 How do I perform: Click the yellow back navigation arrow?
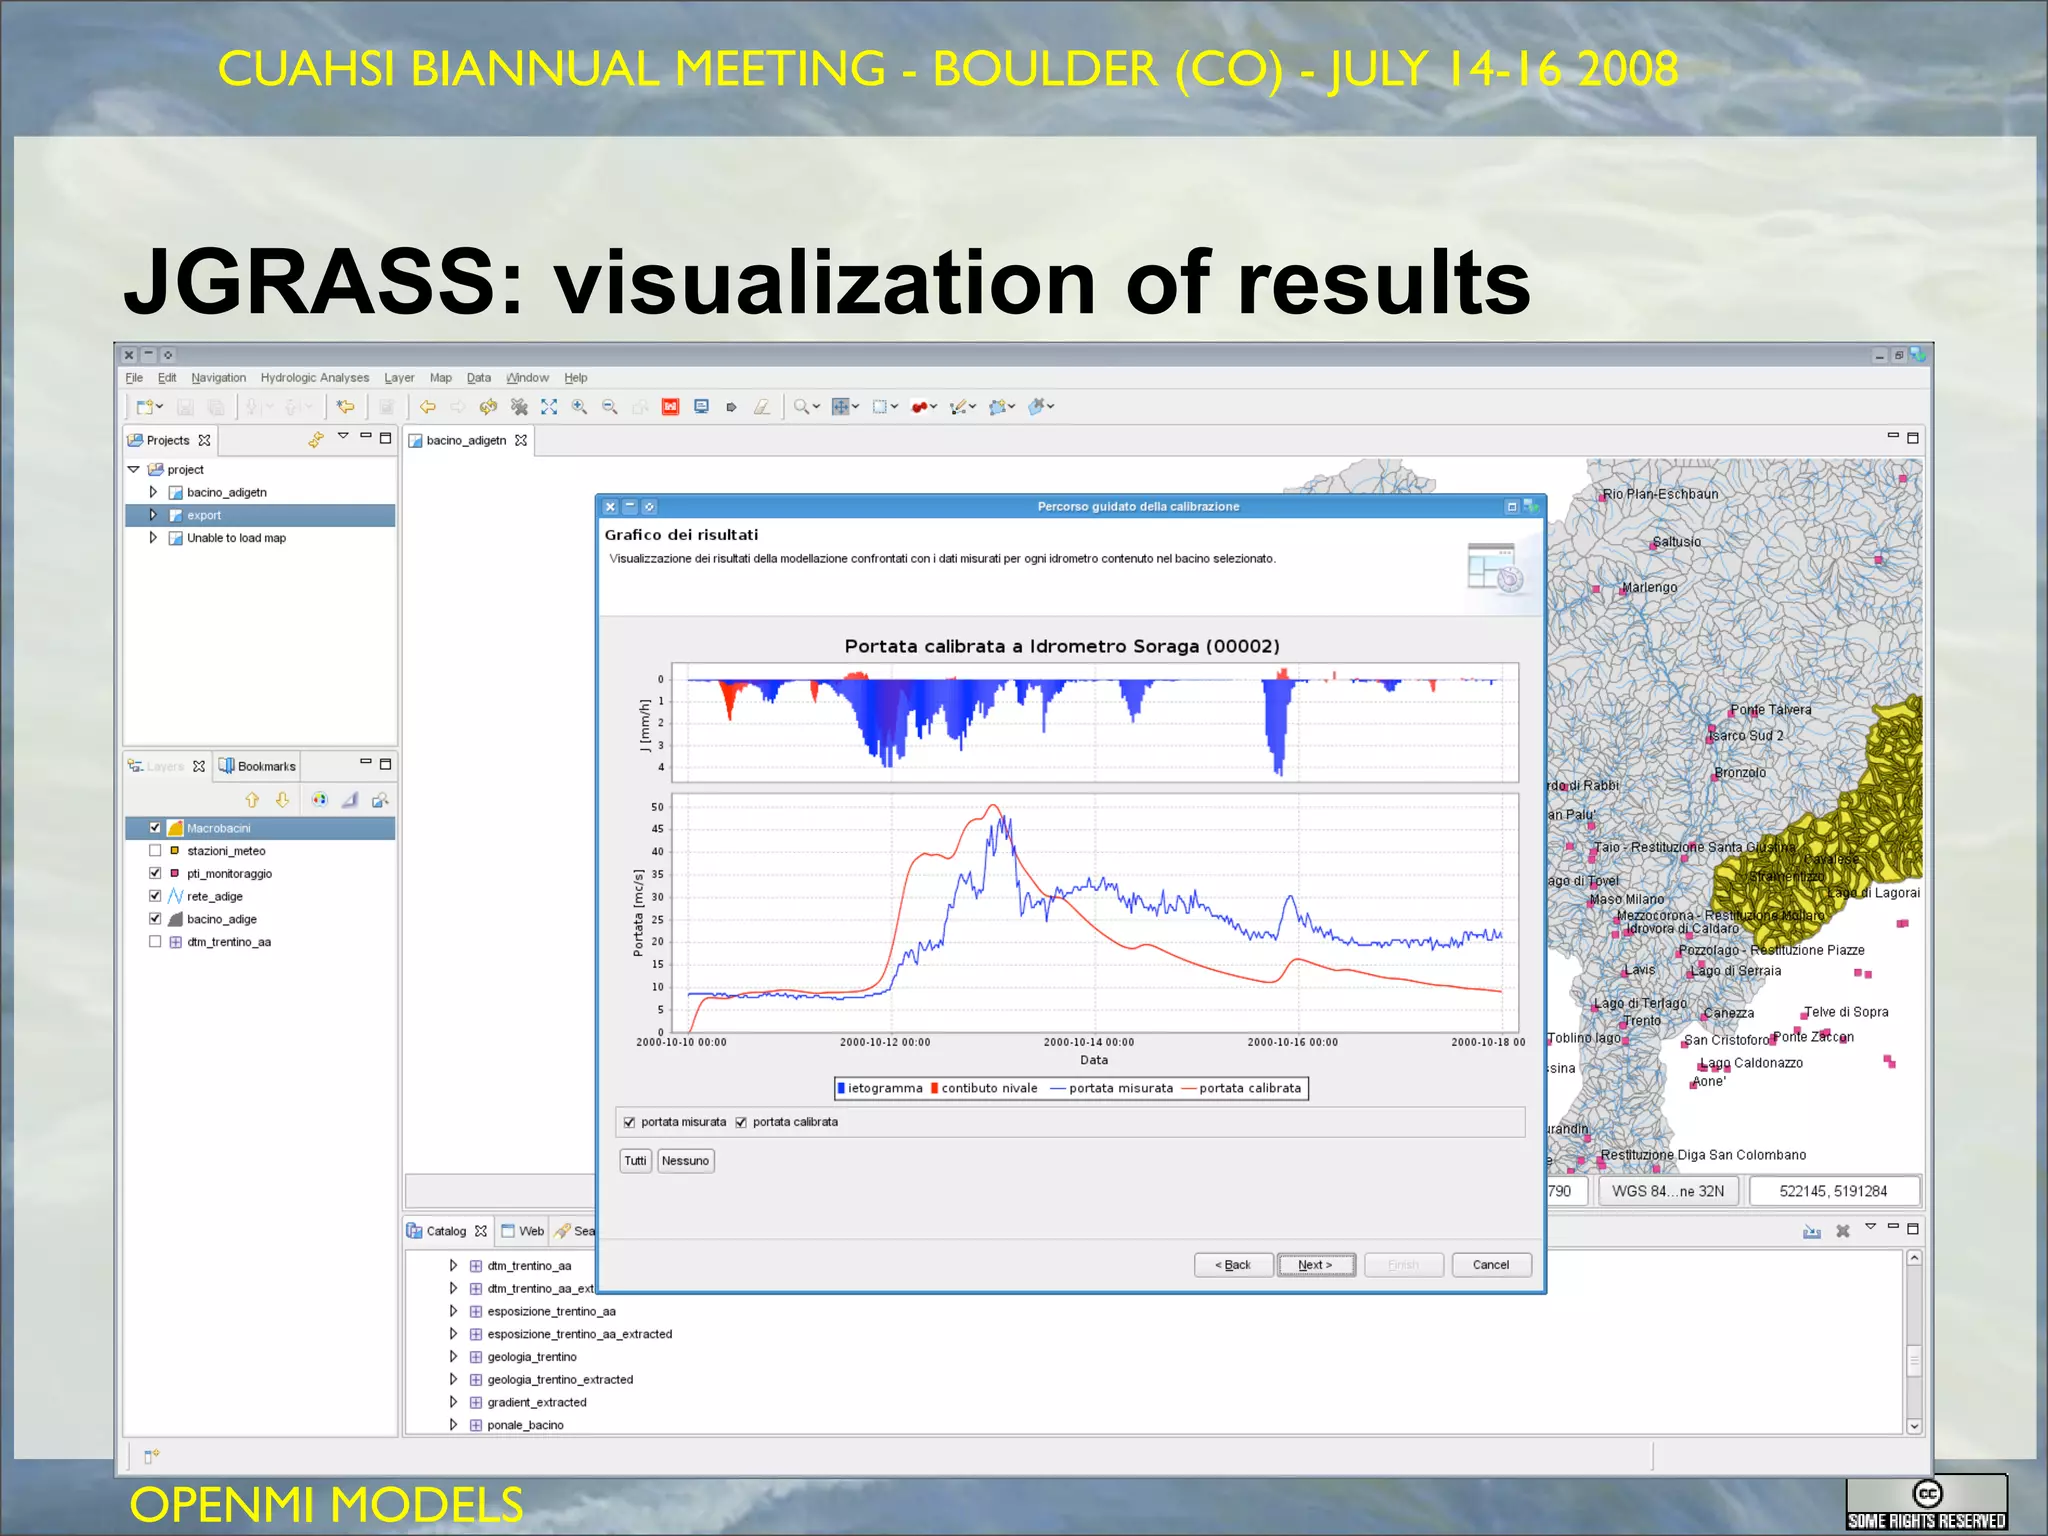(428, 407)
